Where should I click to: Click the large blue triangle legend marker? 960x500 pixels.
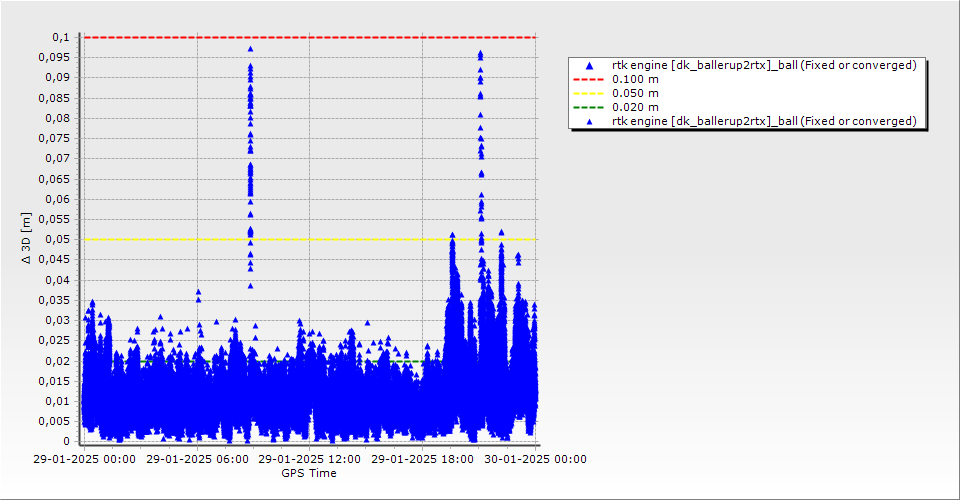point(589,65)
